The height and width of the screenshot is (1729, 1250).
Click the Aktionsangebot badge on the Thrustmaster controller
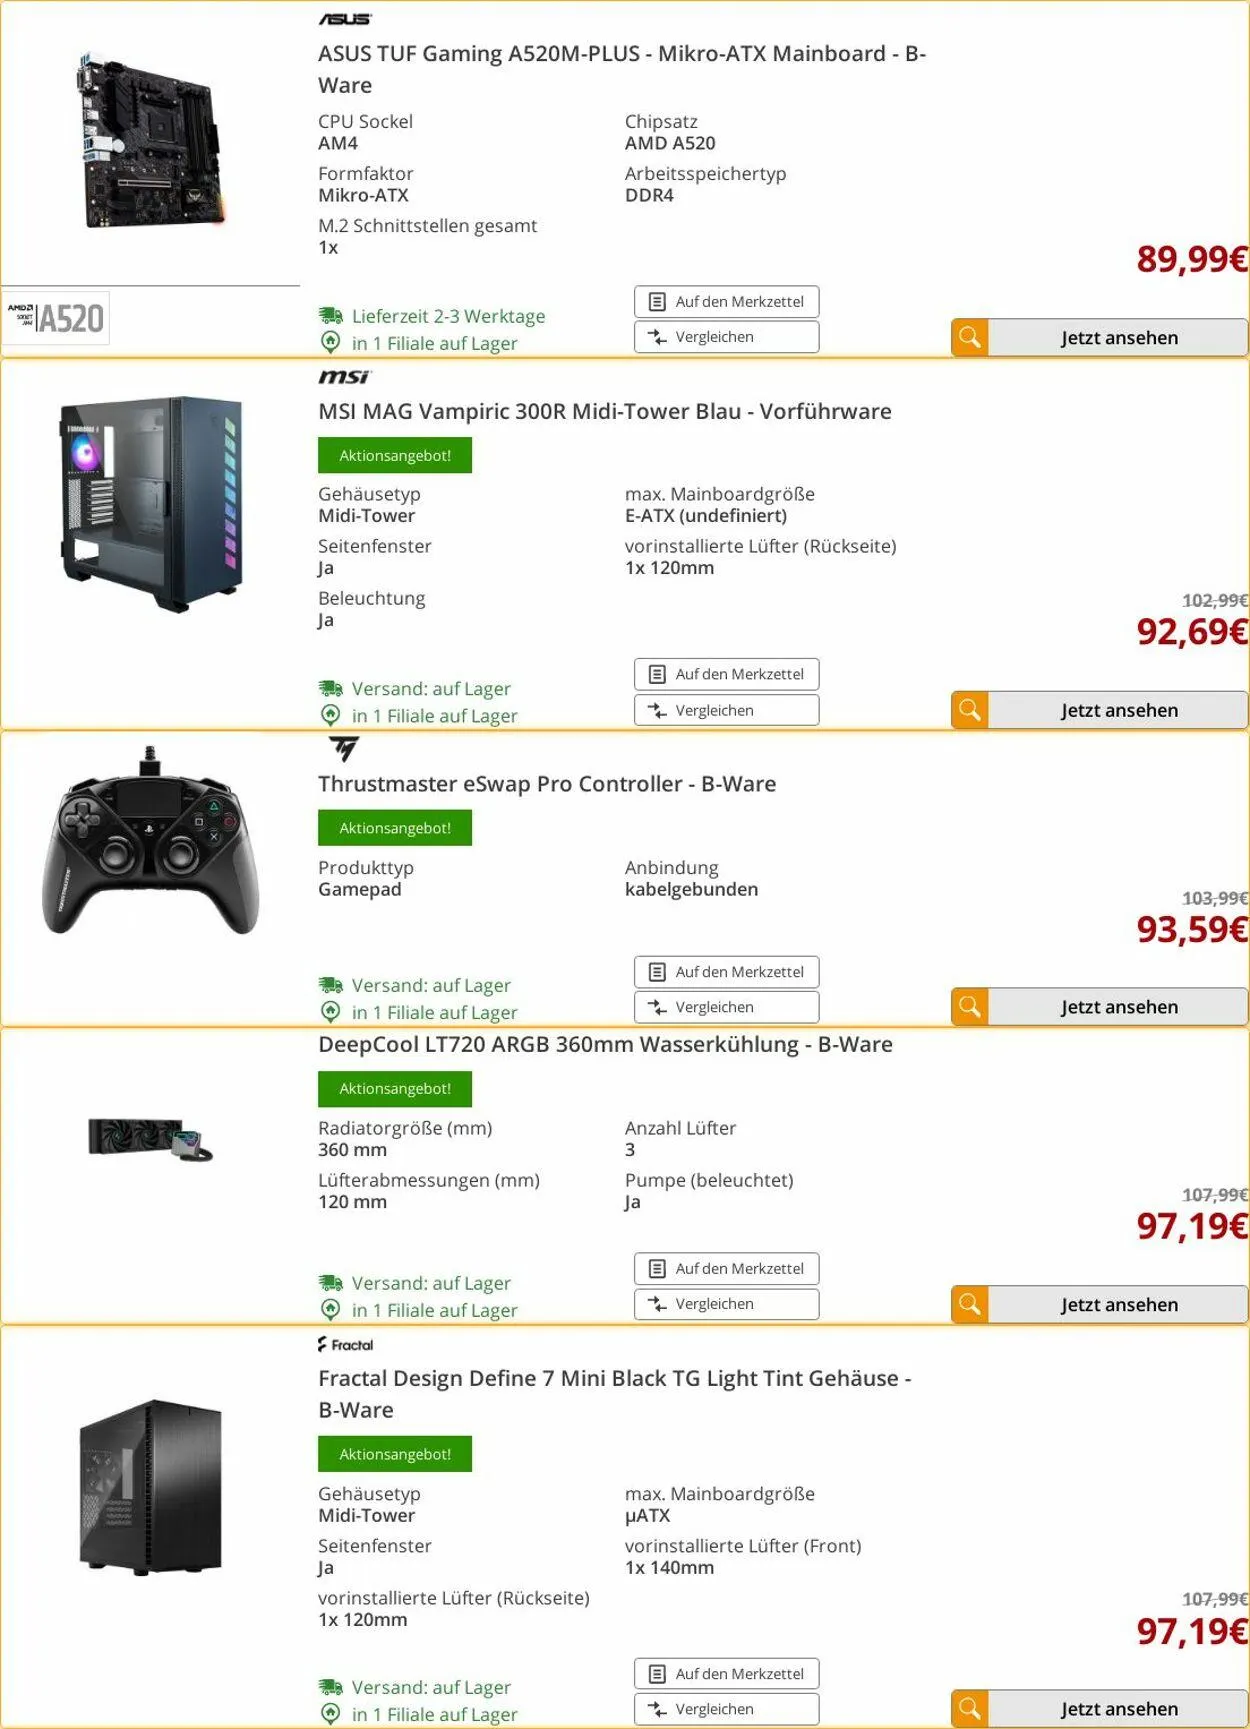click(394, 828)
